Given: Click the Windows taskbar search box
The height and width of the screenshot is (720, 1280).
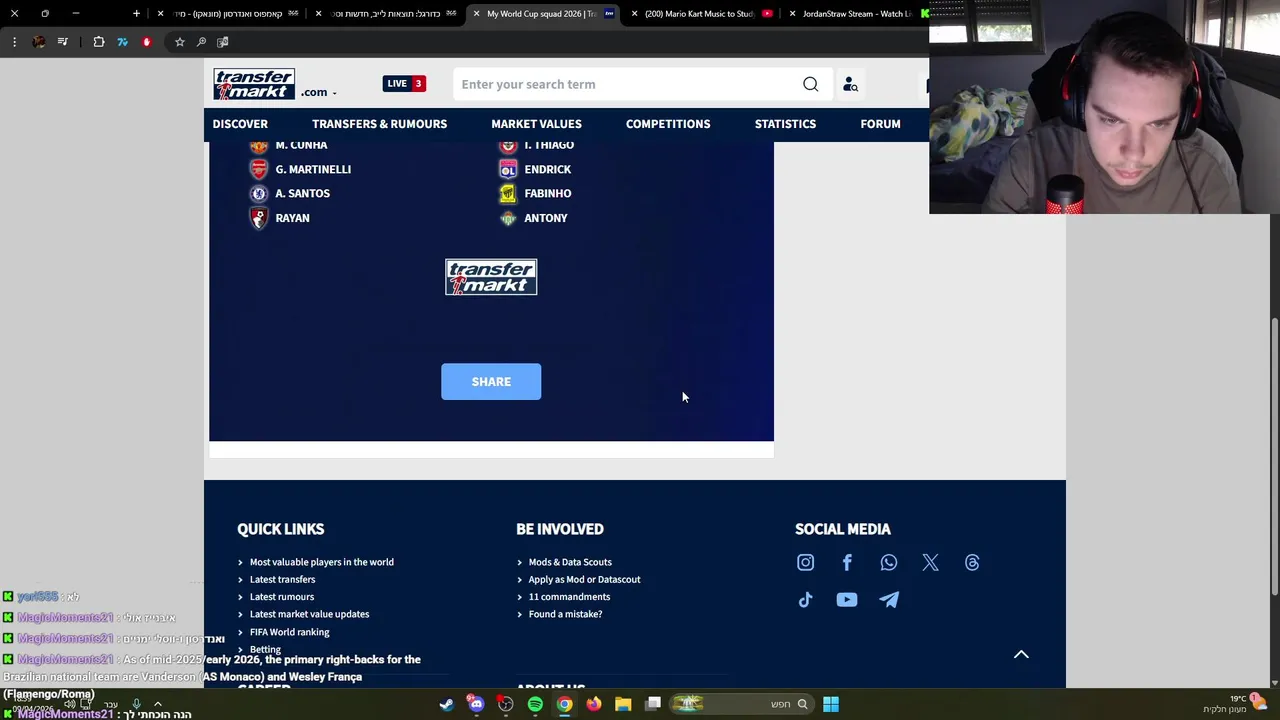Looking at the screenshot, I should click(x=740, y=704).
